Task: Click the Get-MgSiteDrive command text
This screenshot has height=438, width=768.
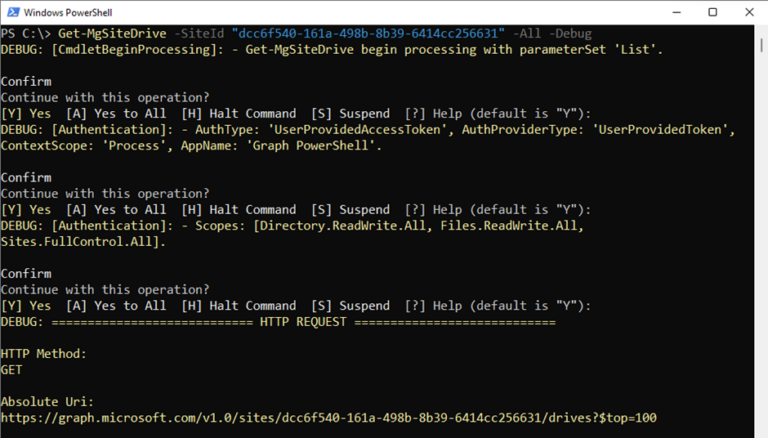Action: (x=109, y=33)
